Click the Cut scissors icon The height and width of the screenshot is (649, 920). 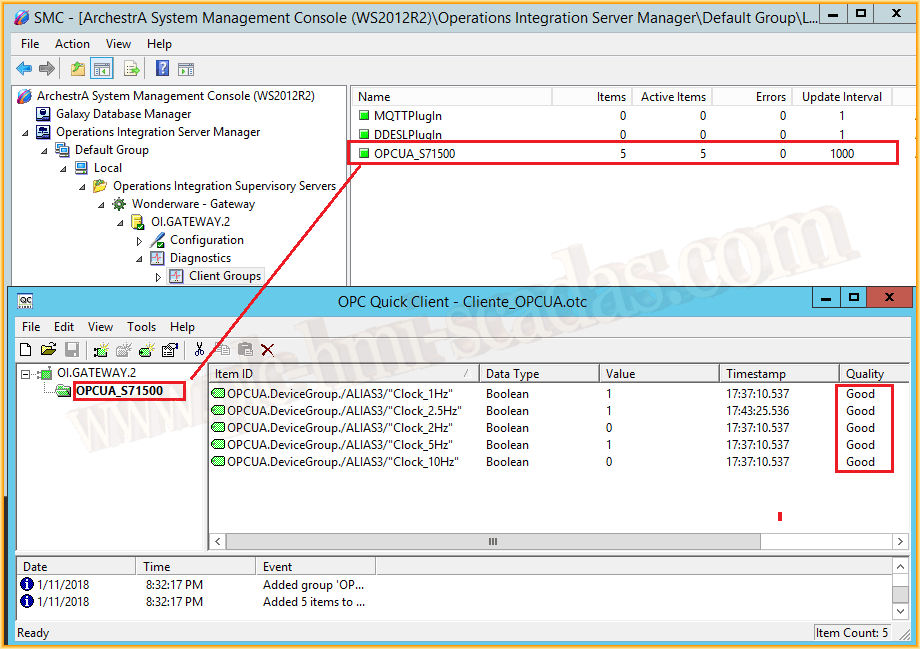[x=199, y=349]
